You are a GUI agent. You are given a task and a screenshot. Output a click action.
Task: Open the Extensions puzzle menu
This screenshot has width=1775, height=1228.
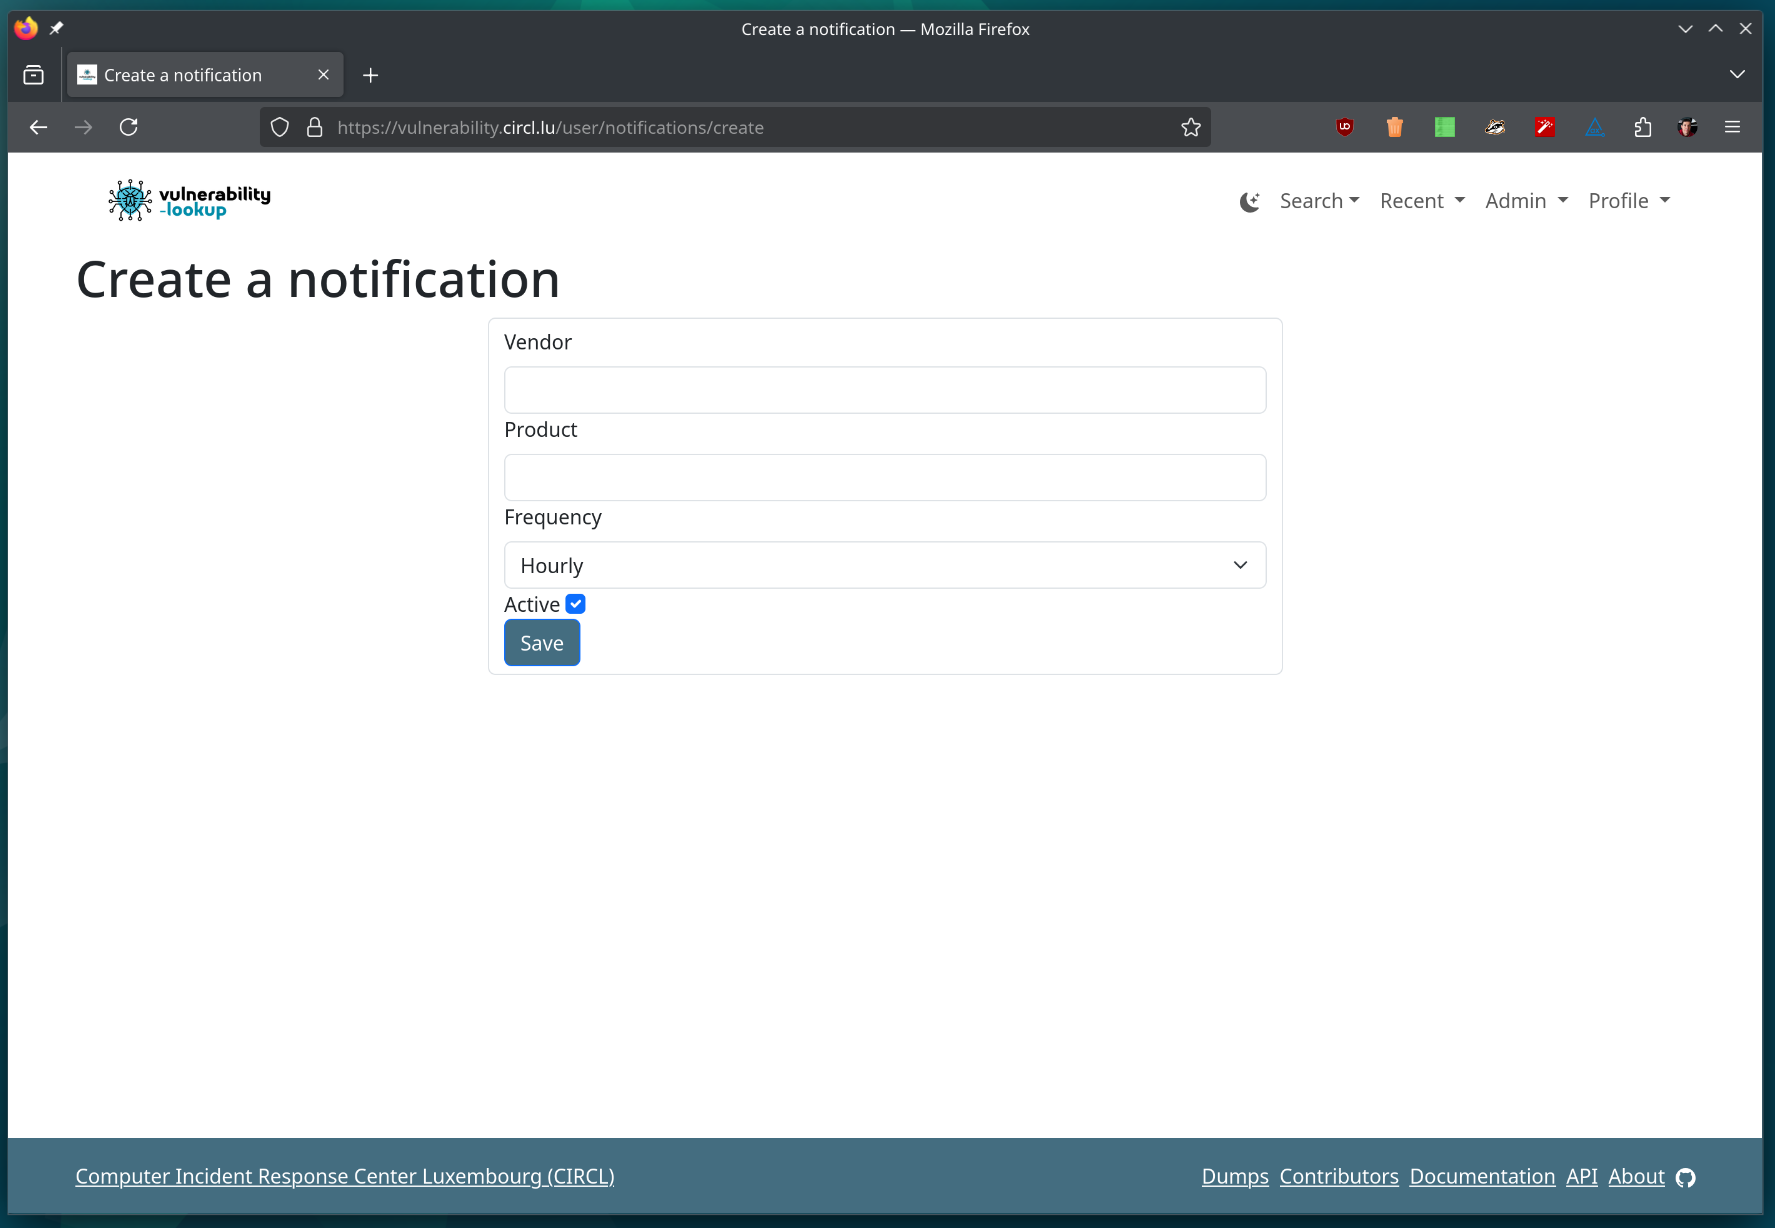(1643, 127)
